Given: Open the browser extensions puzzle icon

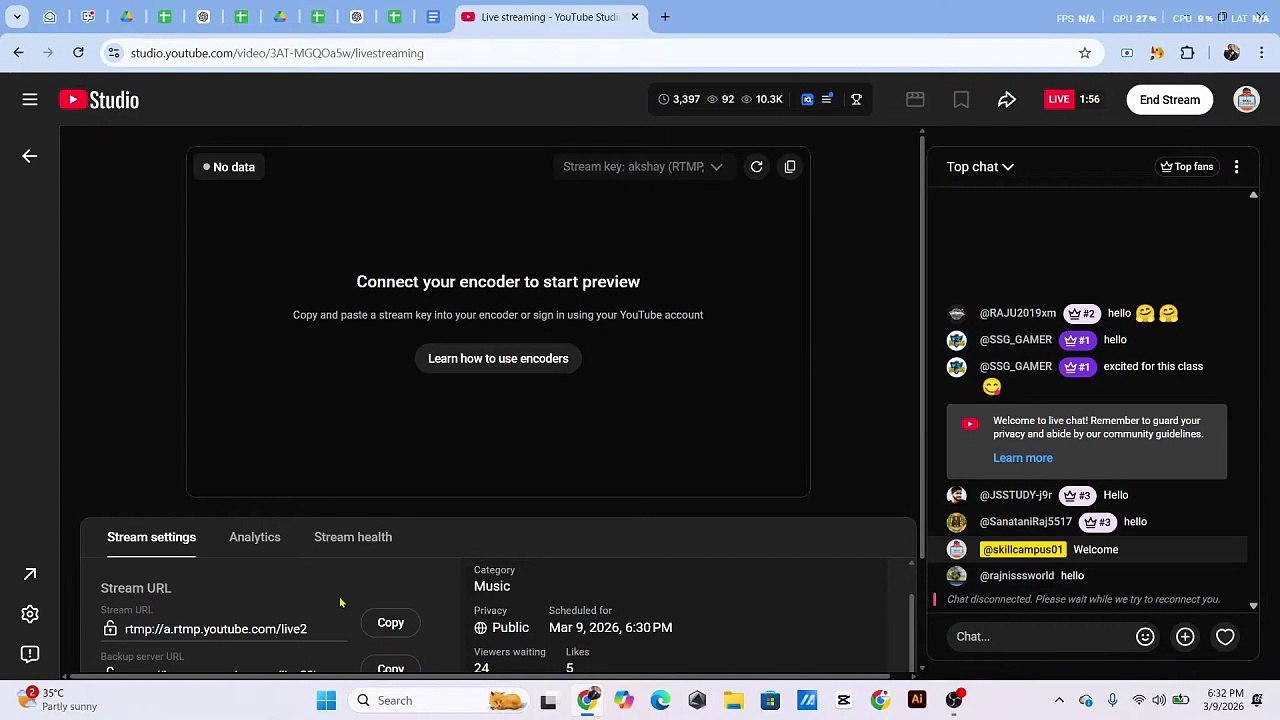Looking at the screenshot, I should [x=1188, y=53].
